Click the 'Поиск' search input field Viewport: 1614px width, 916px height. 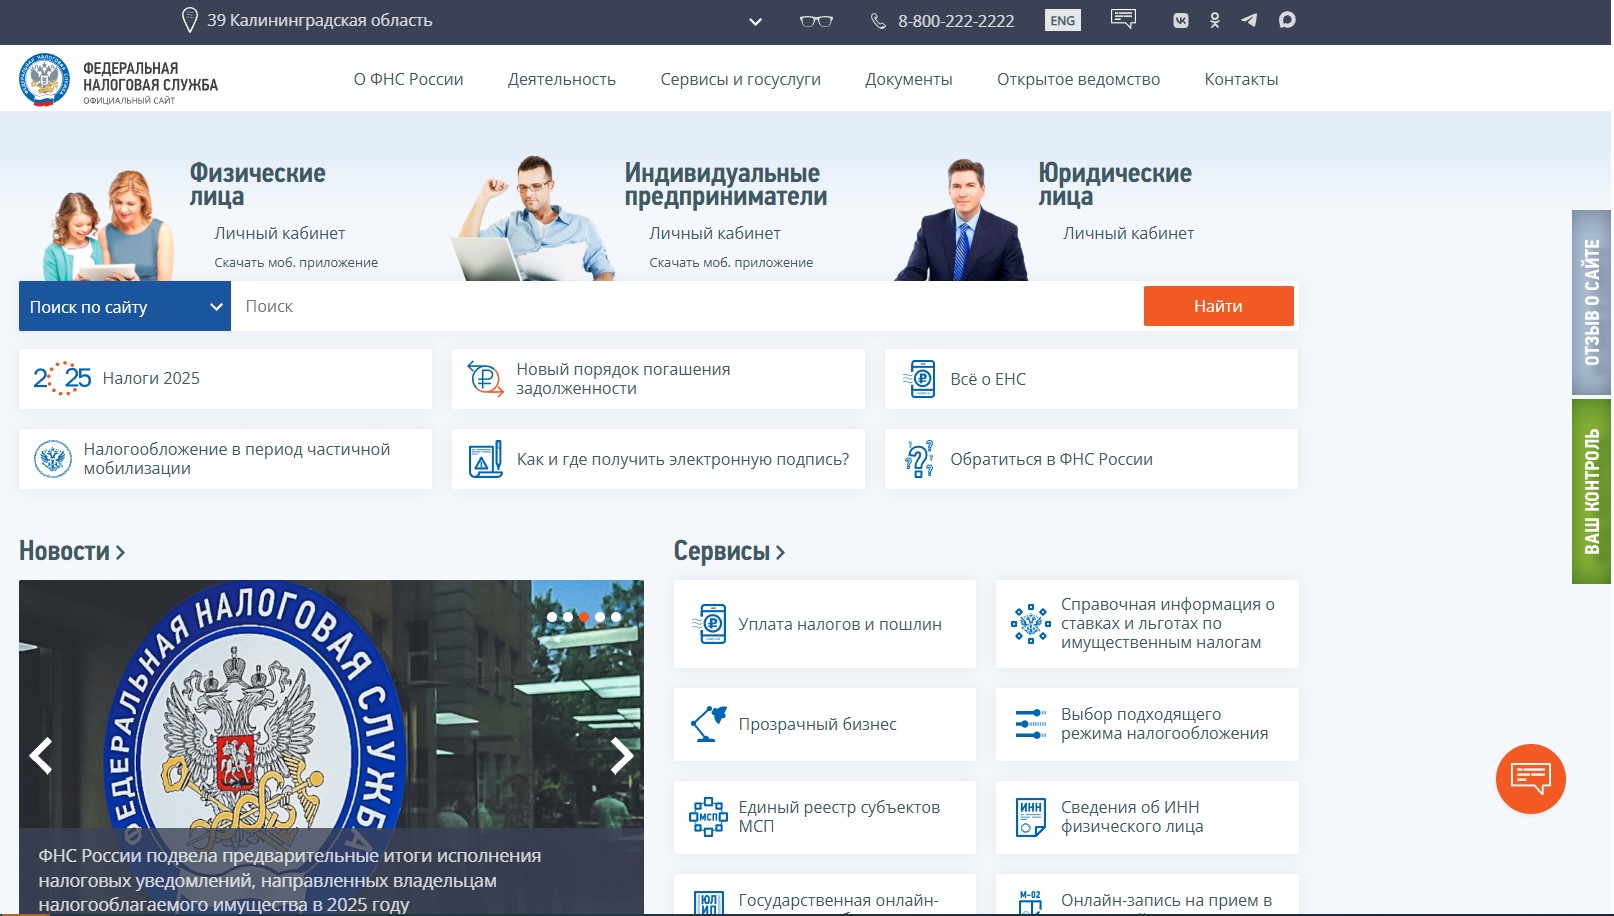pyautogui.click(x=686, y=306)
